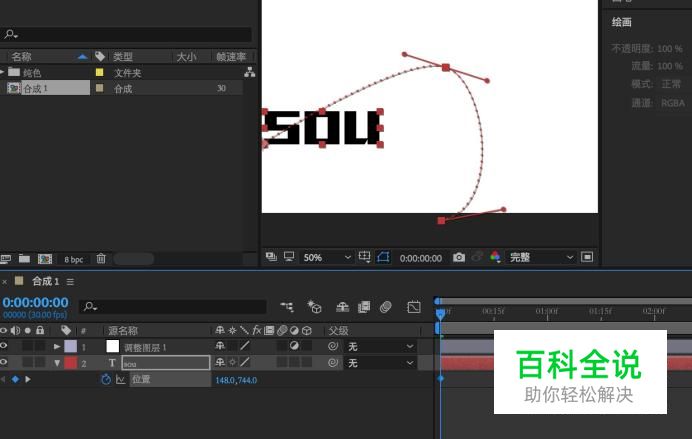Viewport: 692px width, 439px height.
Task: Toggle mask and shape path visibility in viewer
Action: click(383, 257)
